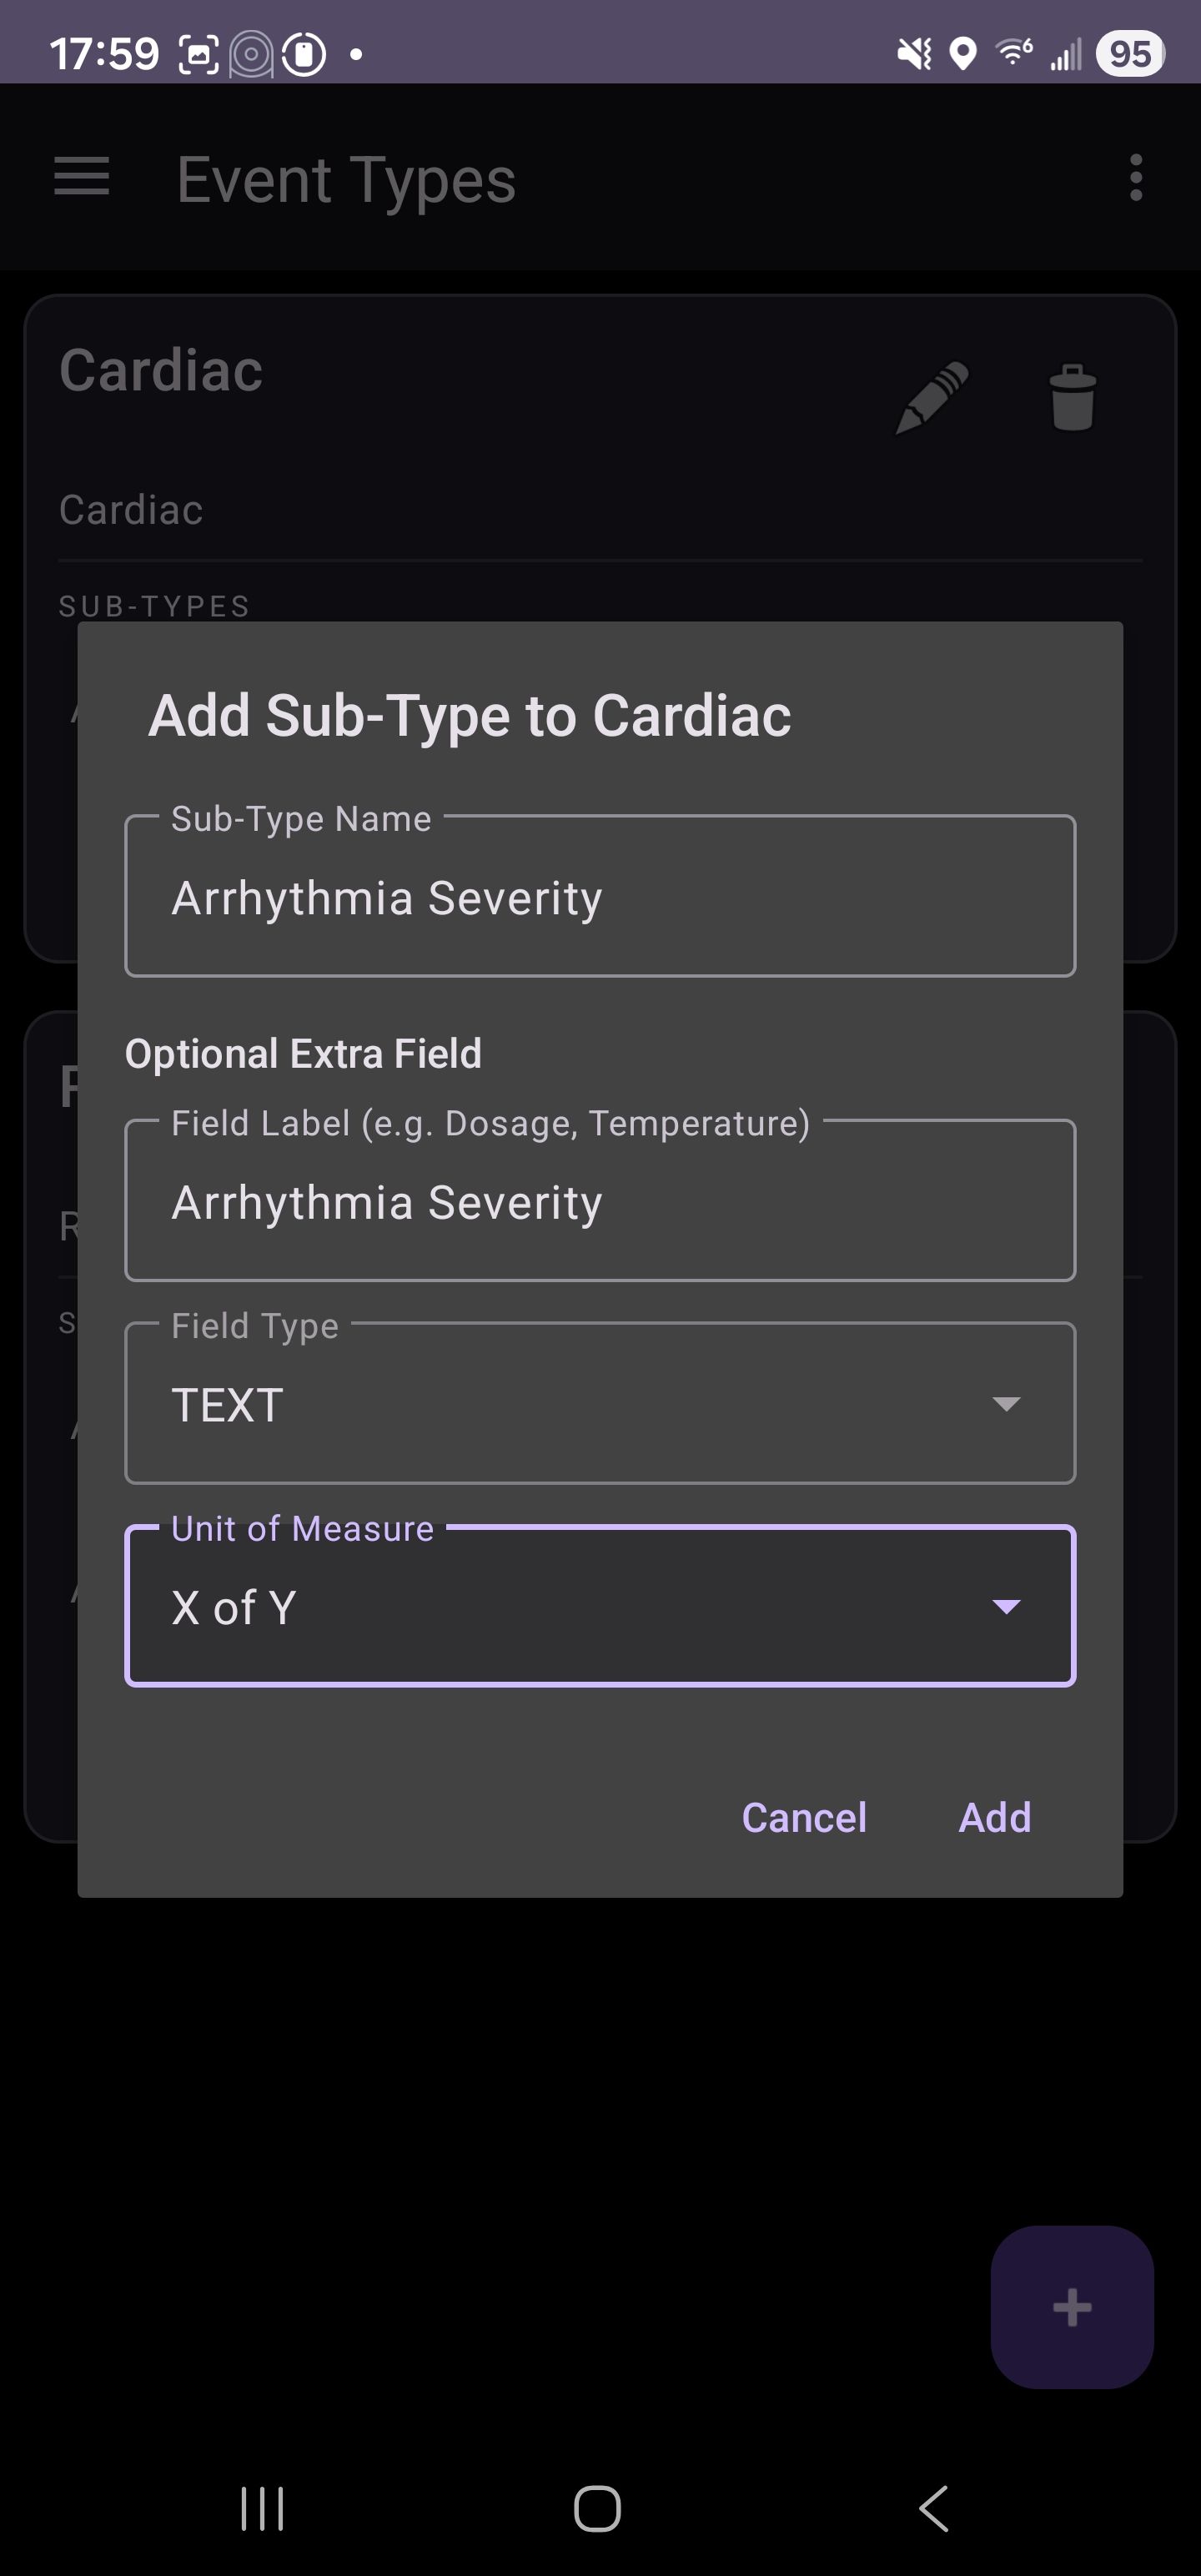Click Add to save the sub-type
The height and width of the screenshot is (2576, 1201).
coord(994,1817)
